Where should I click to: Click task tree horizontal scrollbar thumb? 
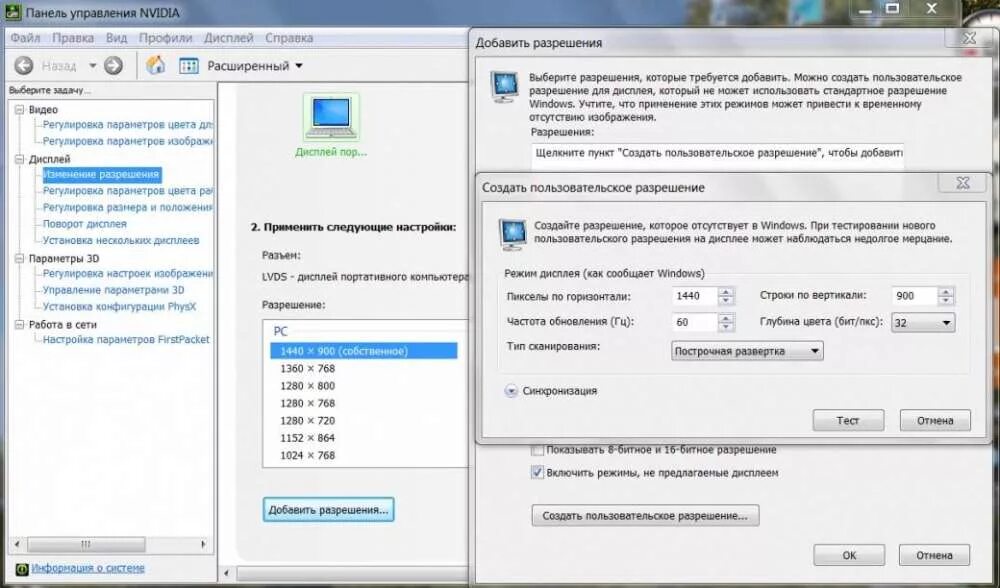click(85, 545)
